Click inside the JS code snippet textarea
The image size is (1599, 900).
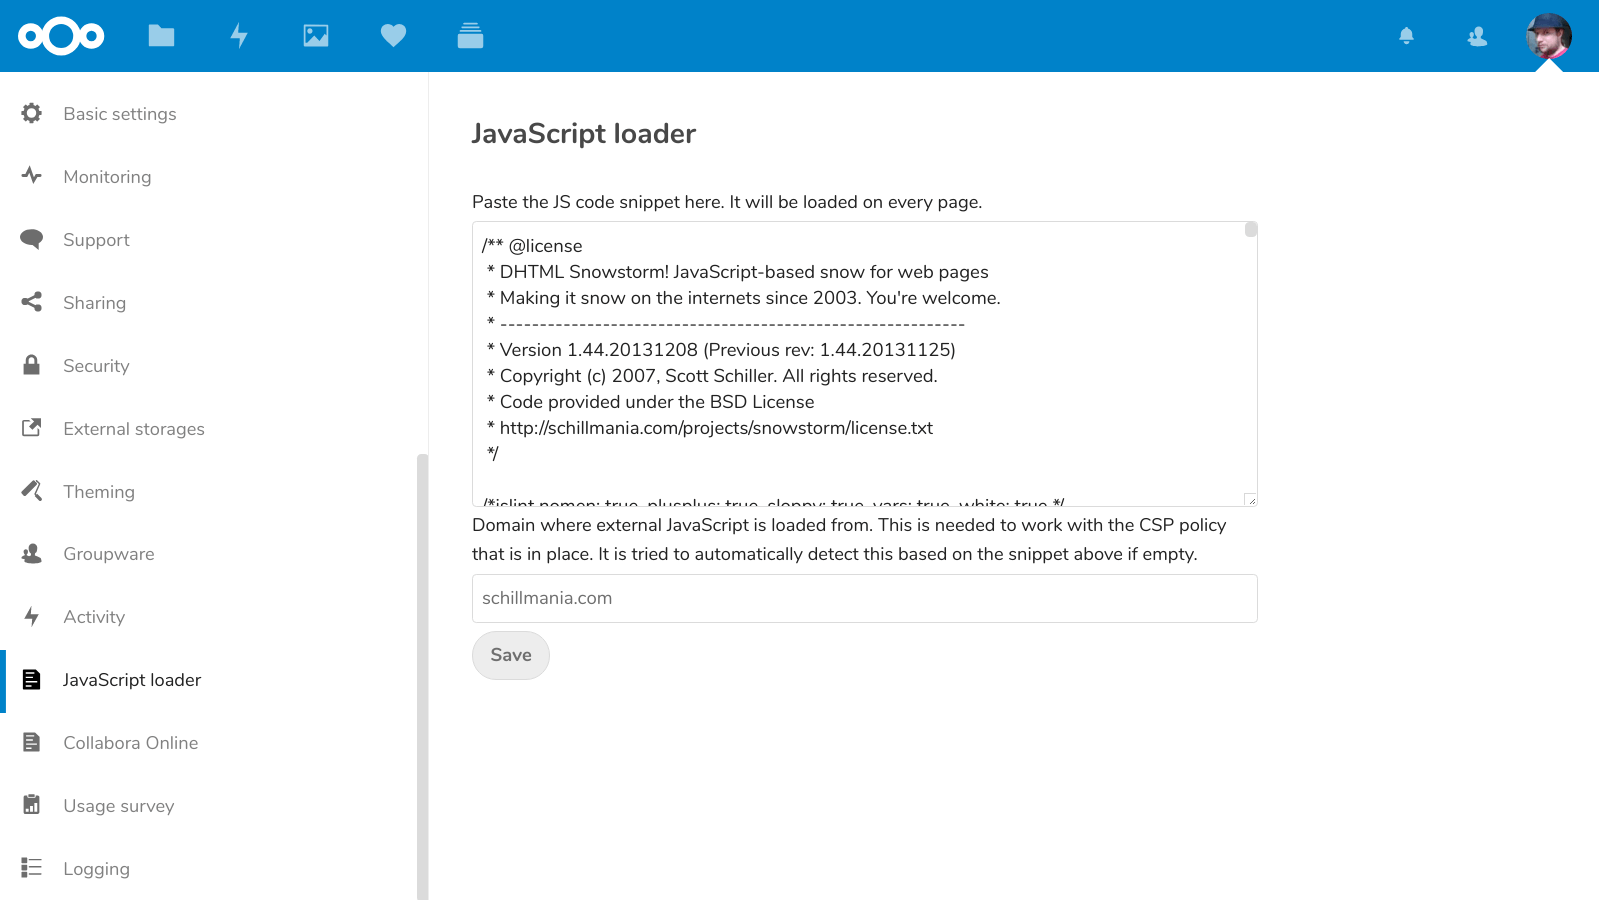pyautogui.click(x=865, y=364)
